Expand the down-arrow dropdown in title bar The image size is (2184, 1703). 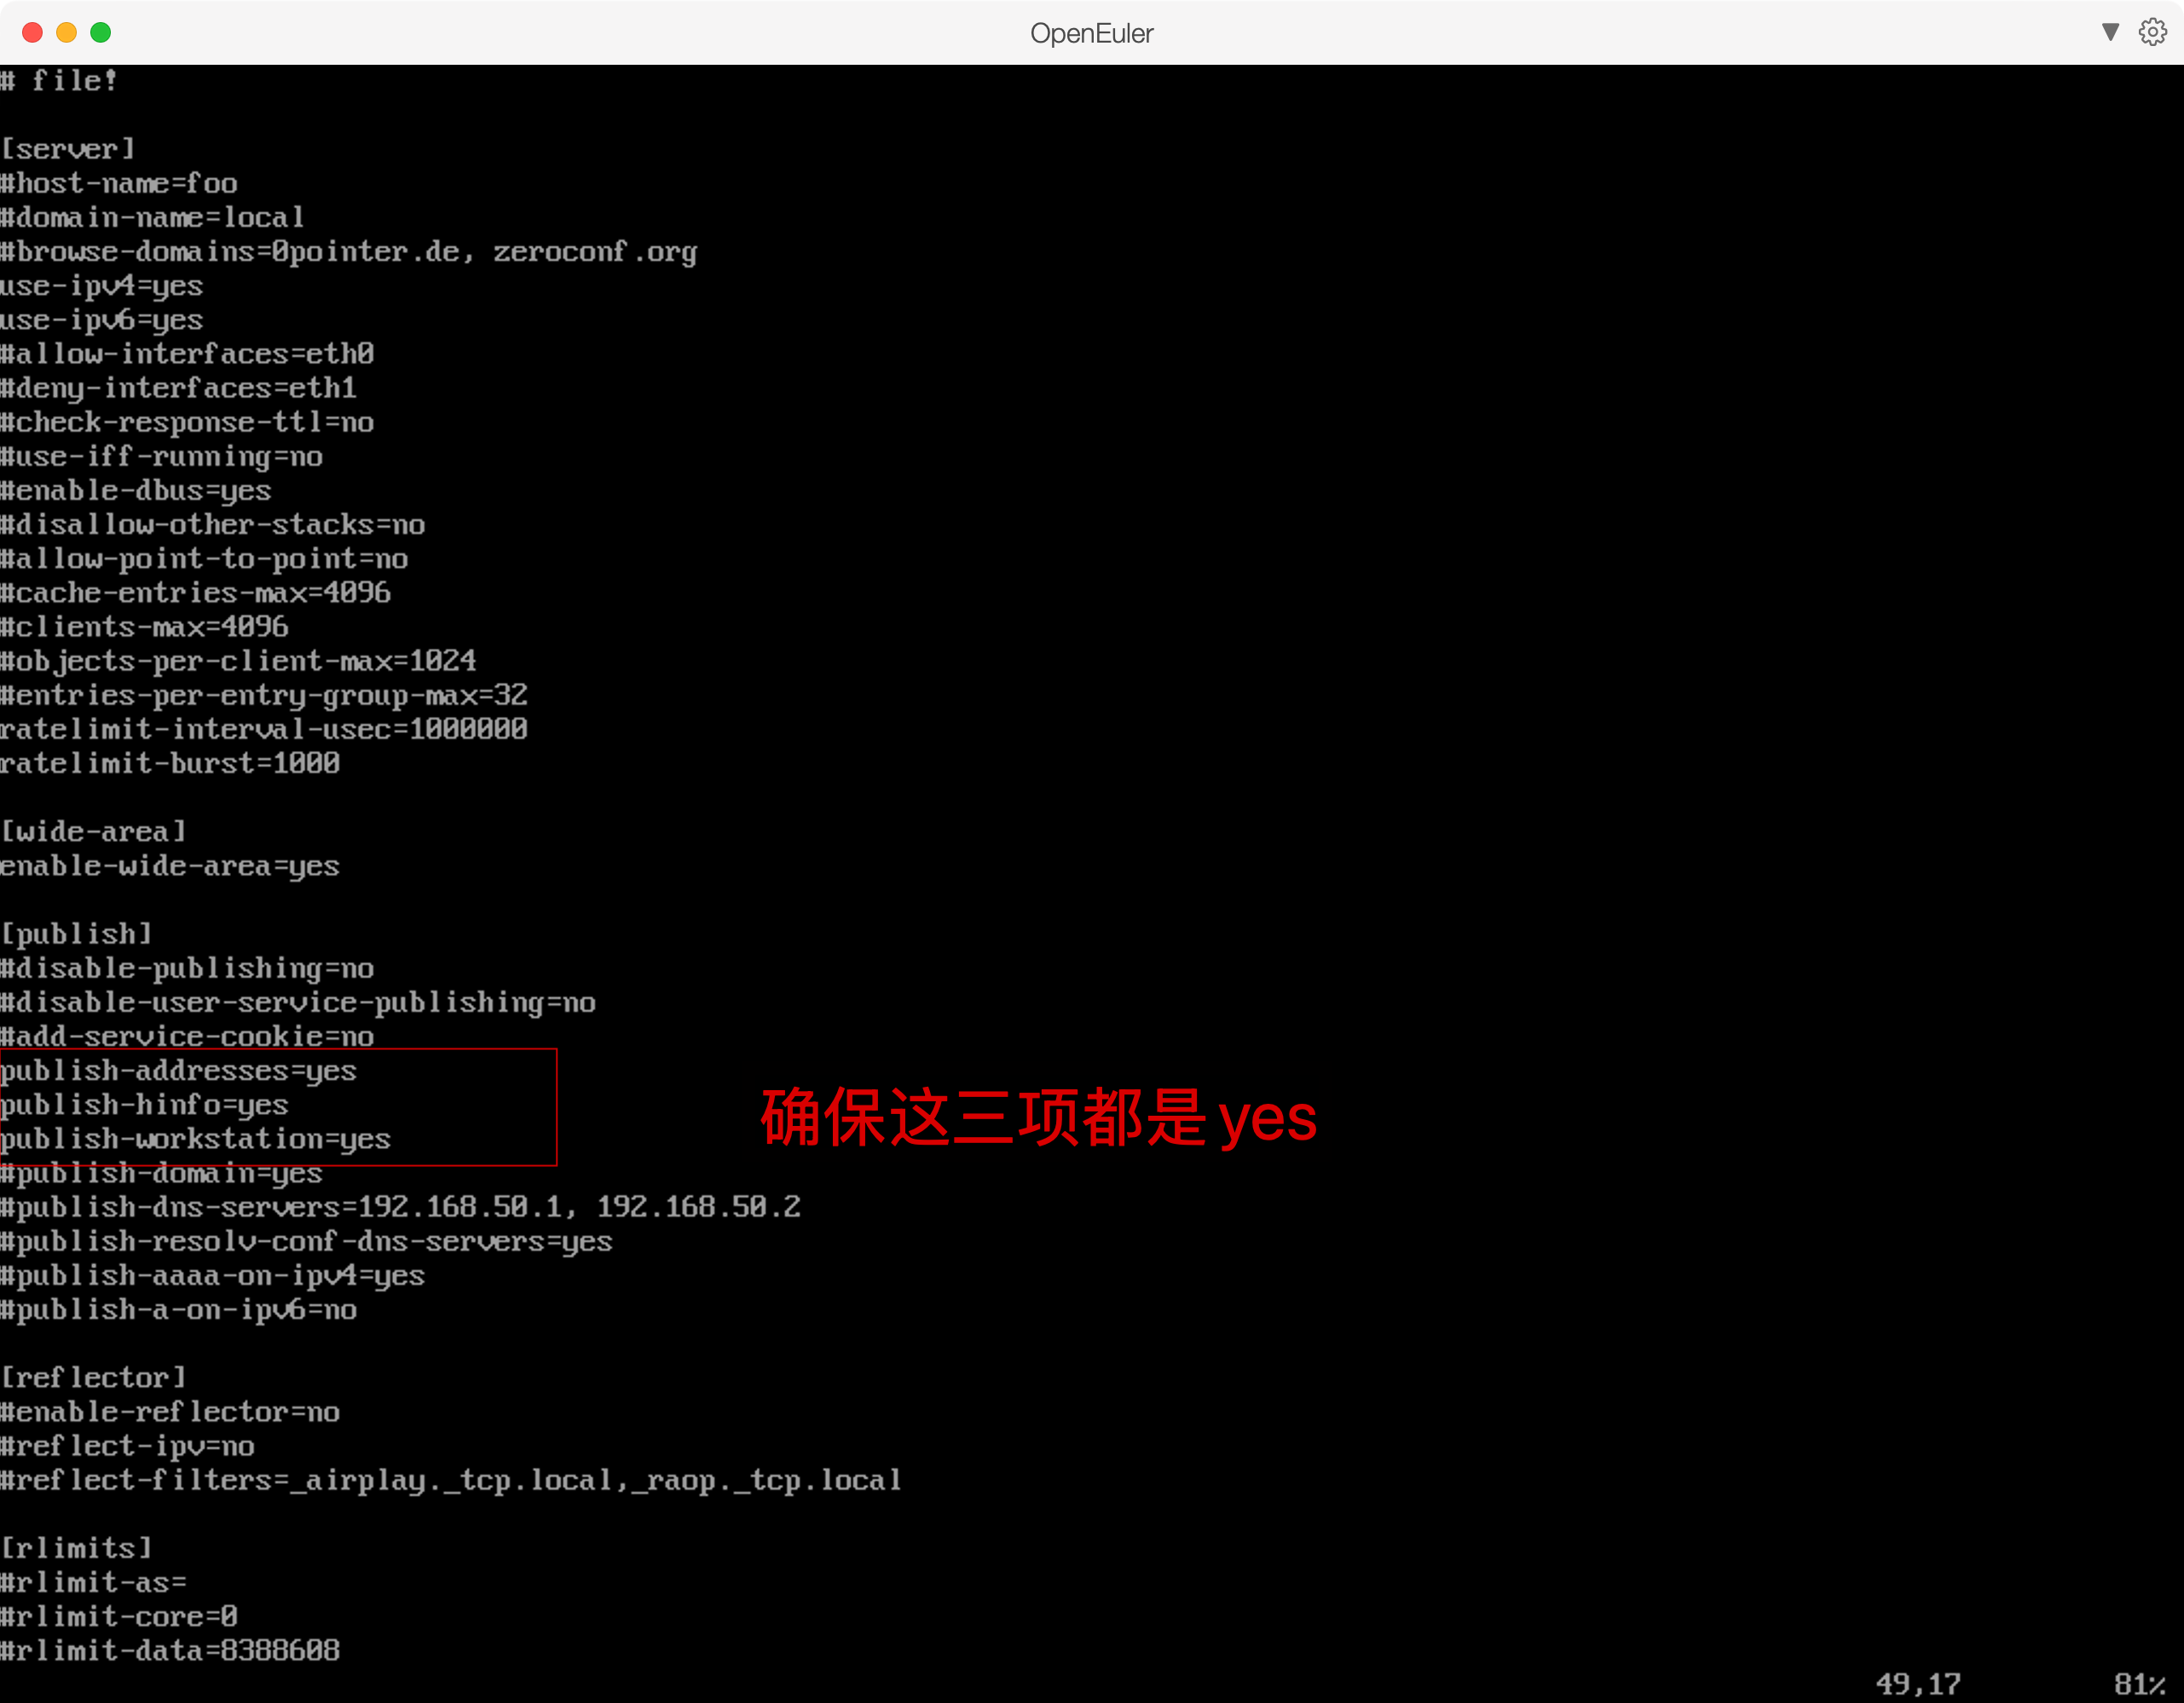[x=2110, y=32]
